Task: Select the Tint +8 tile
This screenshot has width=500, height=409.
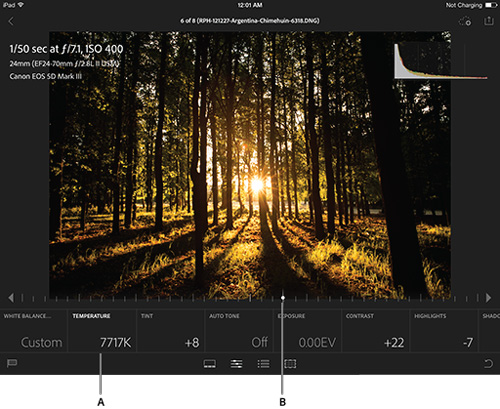Action: (170, 330)
